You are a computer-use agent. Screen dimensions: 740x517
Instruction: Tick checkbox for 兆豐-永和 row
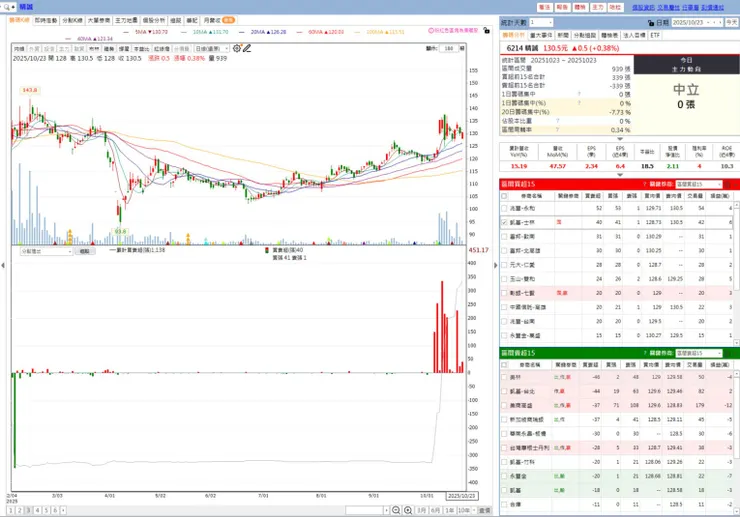click(x=504, y=208)
